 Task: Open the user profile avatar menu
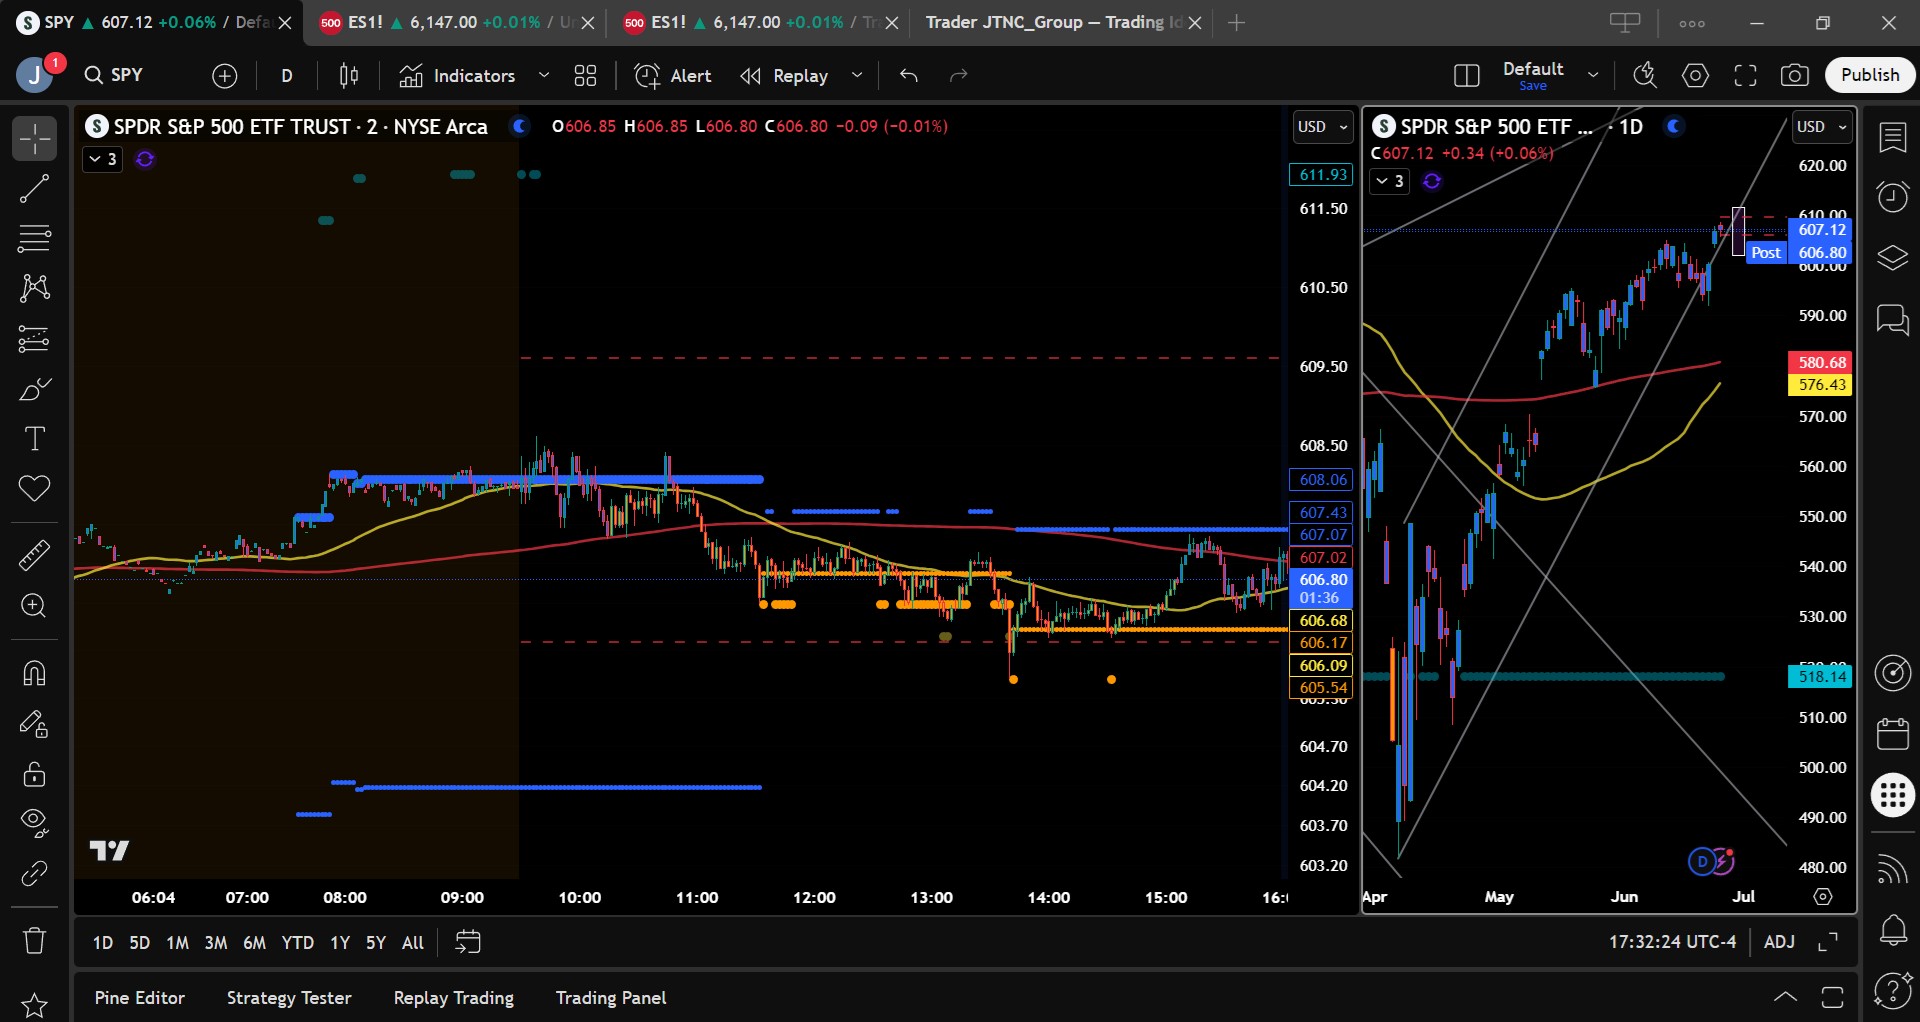click(35, 75)
